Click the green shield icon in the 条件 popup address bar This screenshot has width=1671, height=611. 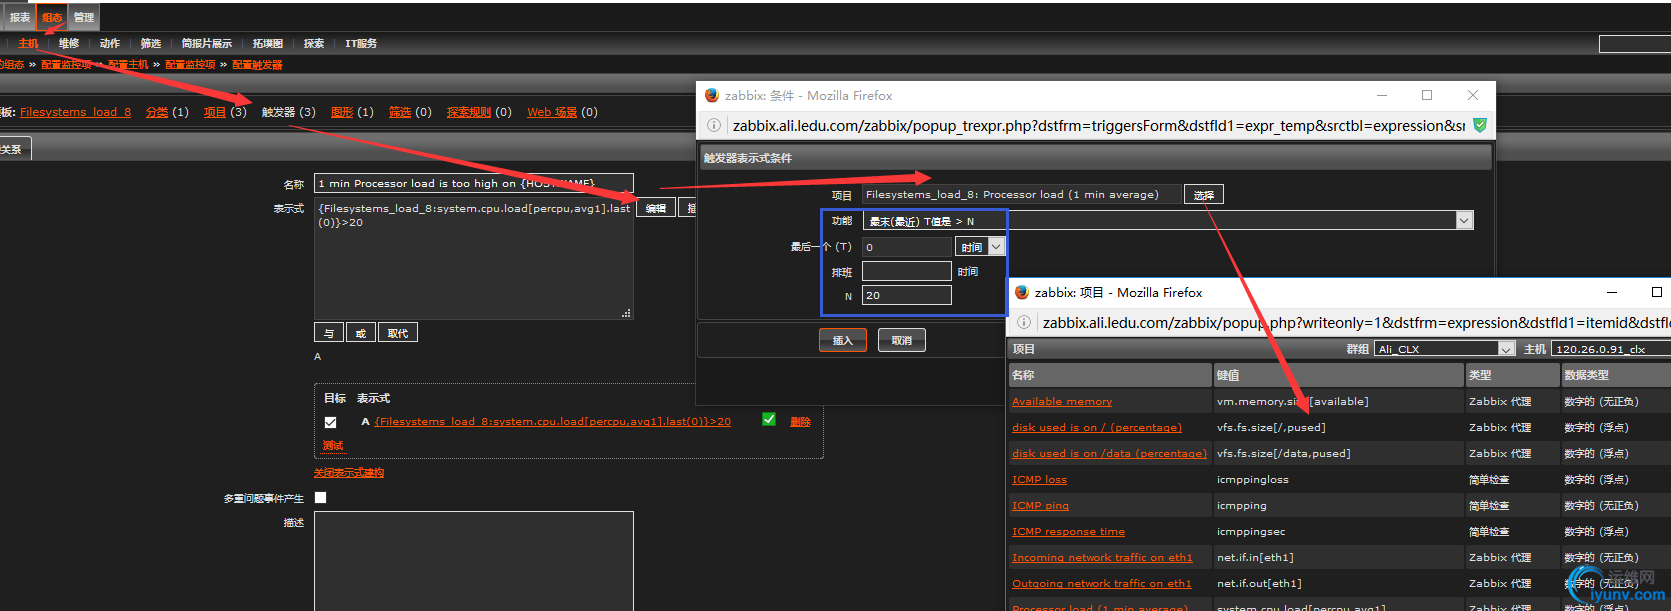pyautogui.click(x=1480, y=125)
